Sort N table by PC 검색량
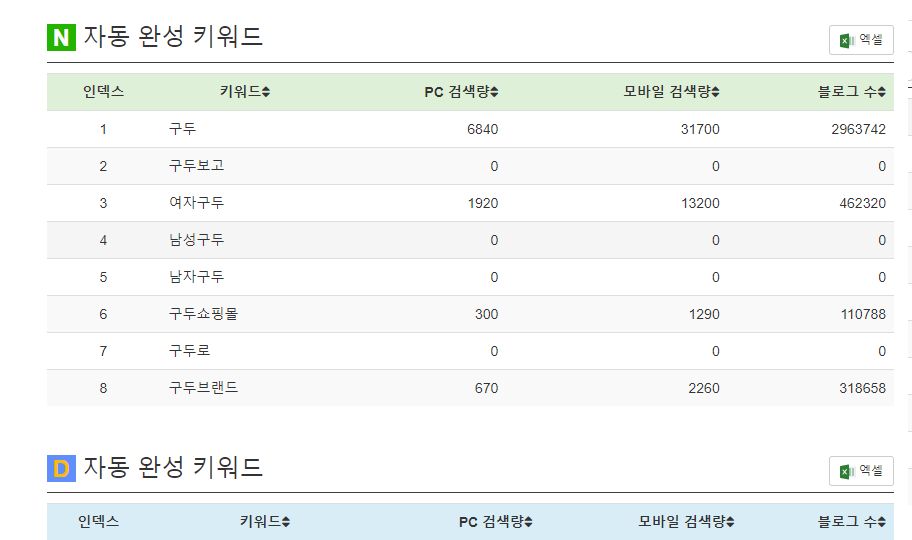The width and height of the screenshot is (912, 540). [x=461, y=92]
